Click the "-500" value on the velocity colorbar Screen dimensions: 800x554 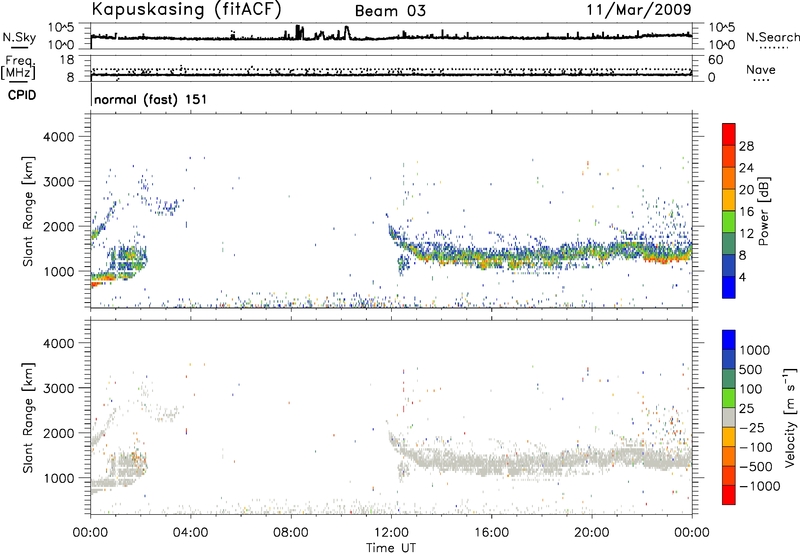click(x=756, y=467)
